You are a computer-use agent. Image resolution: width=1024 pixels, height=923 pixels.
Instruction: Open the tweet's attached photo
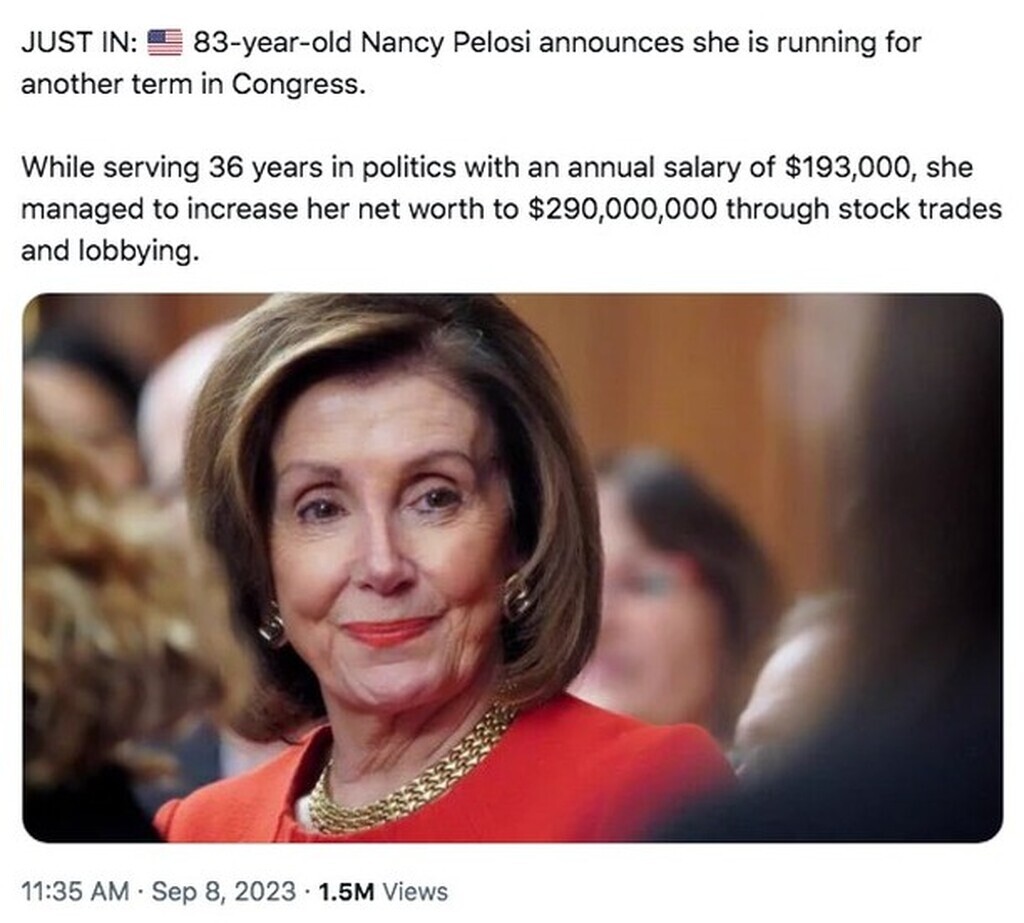tap(512, 567)
